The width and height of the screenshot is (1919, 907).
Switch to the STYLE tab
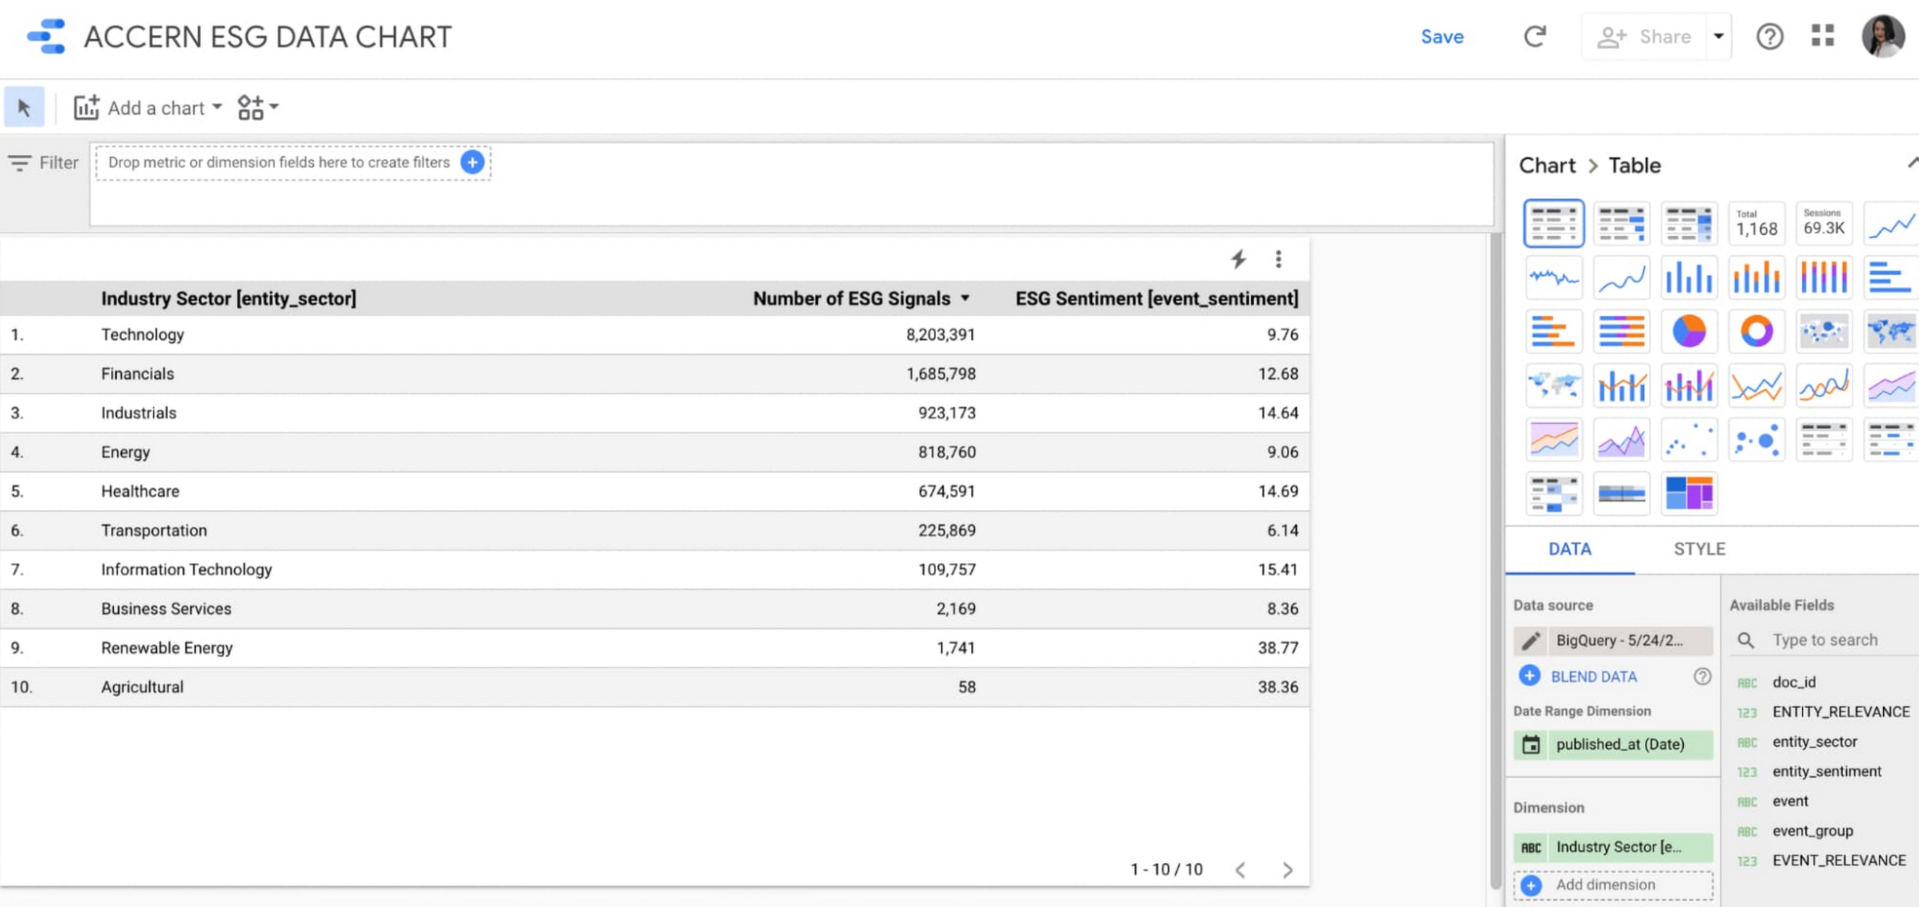1699,549
